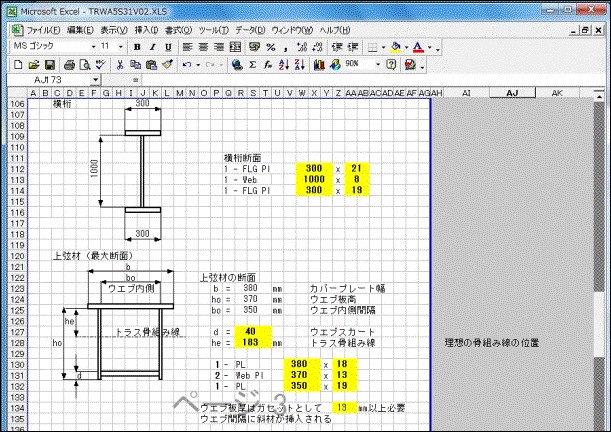
Task: Open font color dropdown arrow
Action: [430, 48]
